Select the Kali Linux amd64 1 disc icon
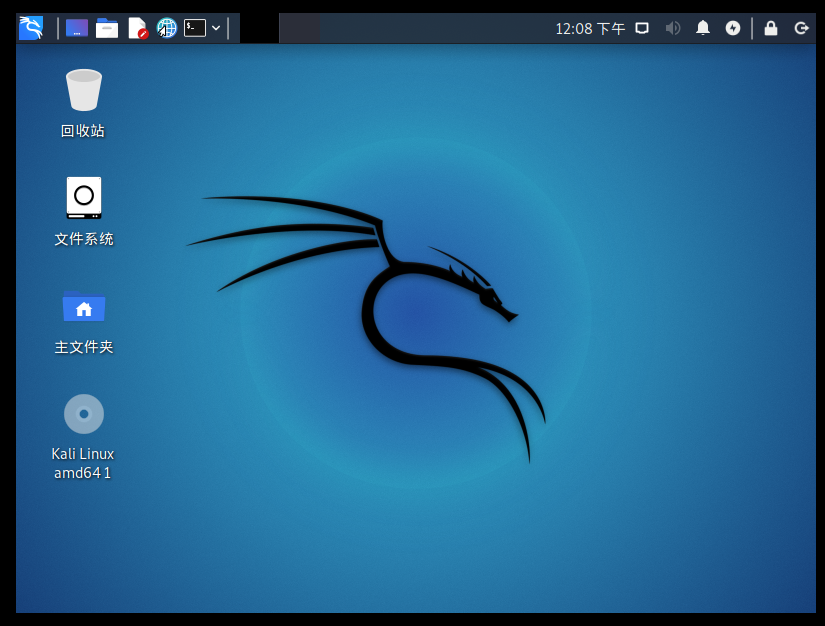The width and height of the screenshot is (825, 626). [84, 414]
